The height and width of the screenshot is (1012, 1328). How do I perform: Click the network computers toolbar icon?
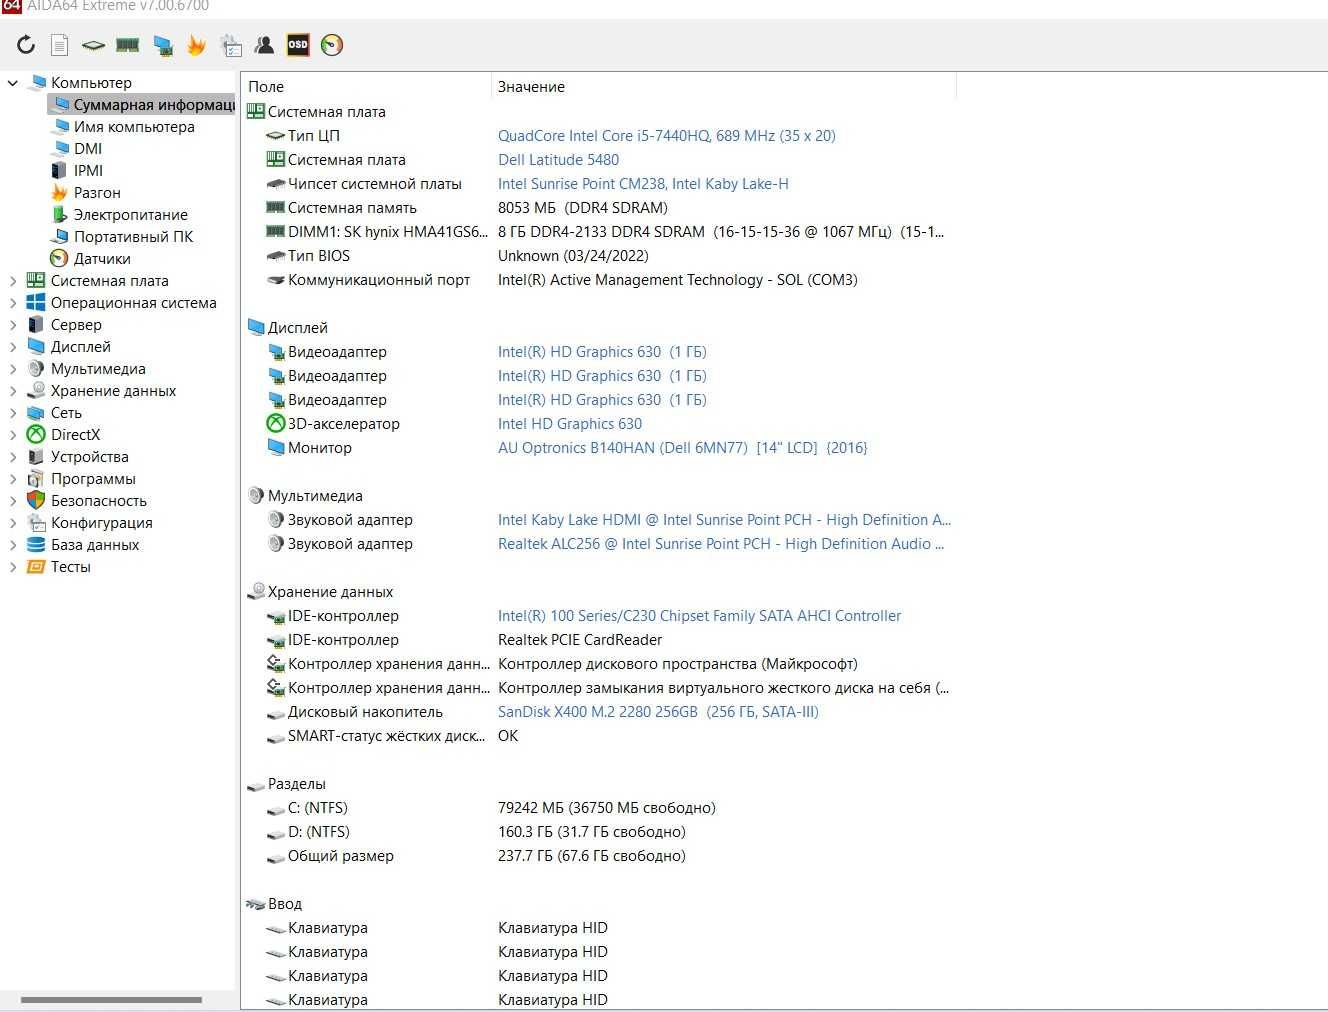pyautogui.click(x=162, y=44)
